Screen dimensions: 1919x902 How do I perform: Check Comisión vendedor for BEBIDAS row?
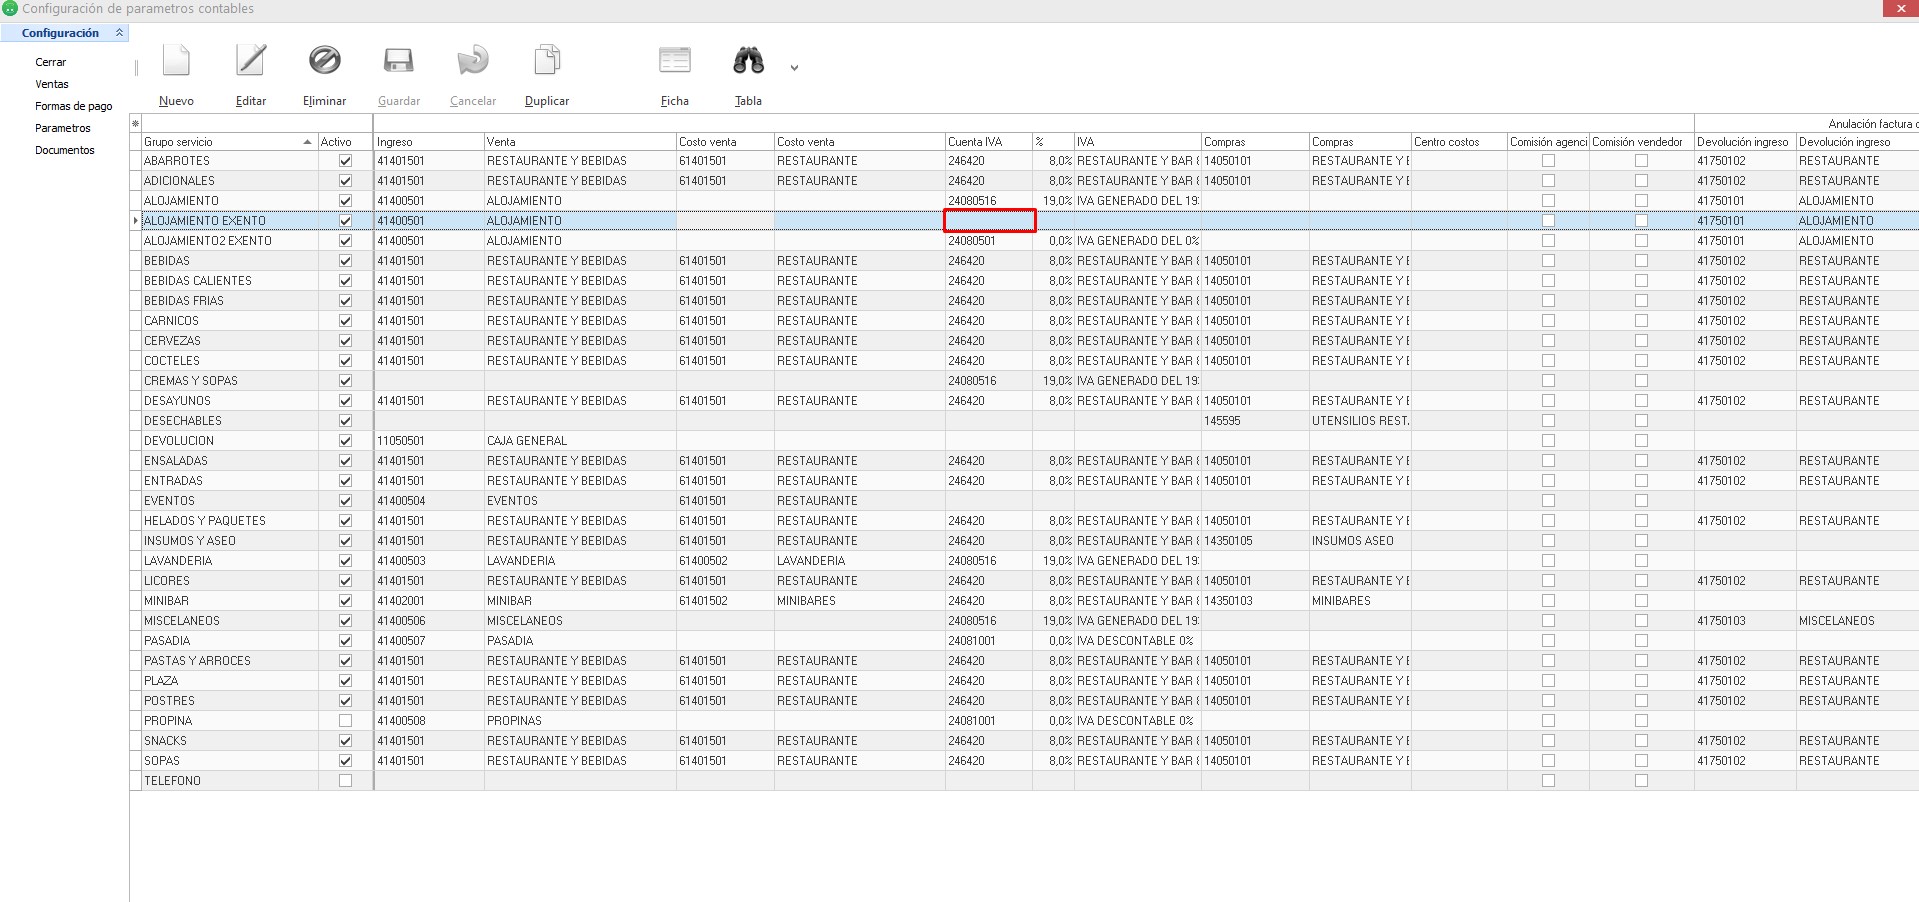[1641, 261]
